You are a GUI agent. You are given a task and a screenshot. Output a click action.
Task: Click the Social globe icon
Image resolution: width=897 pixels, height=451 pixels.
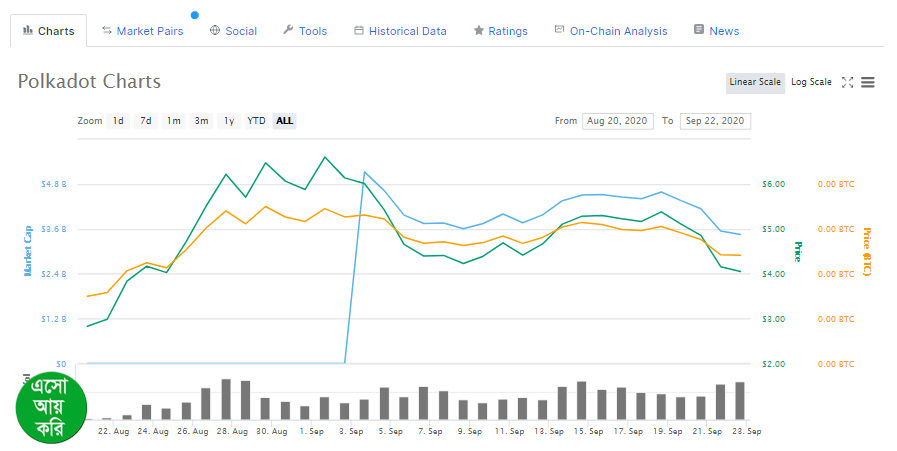[214, 30]
